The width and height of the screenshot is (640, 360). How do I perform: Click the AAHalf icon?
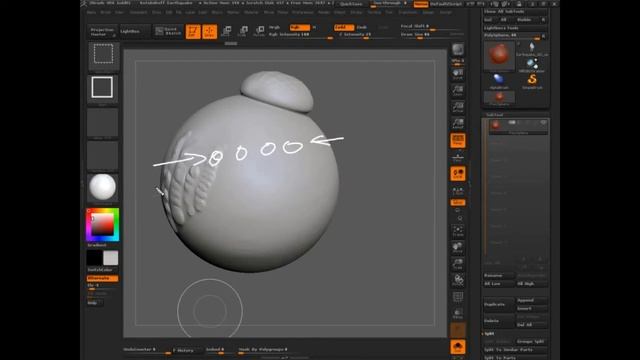[x=458, y=124]
